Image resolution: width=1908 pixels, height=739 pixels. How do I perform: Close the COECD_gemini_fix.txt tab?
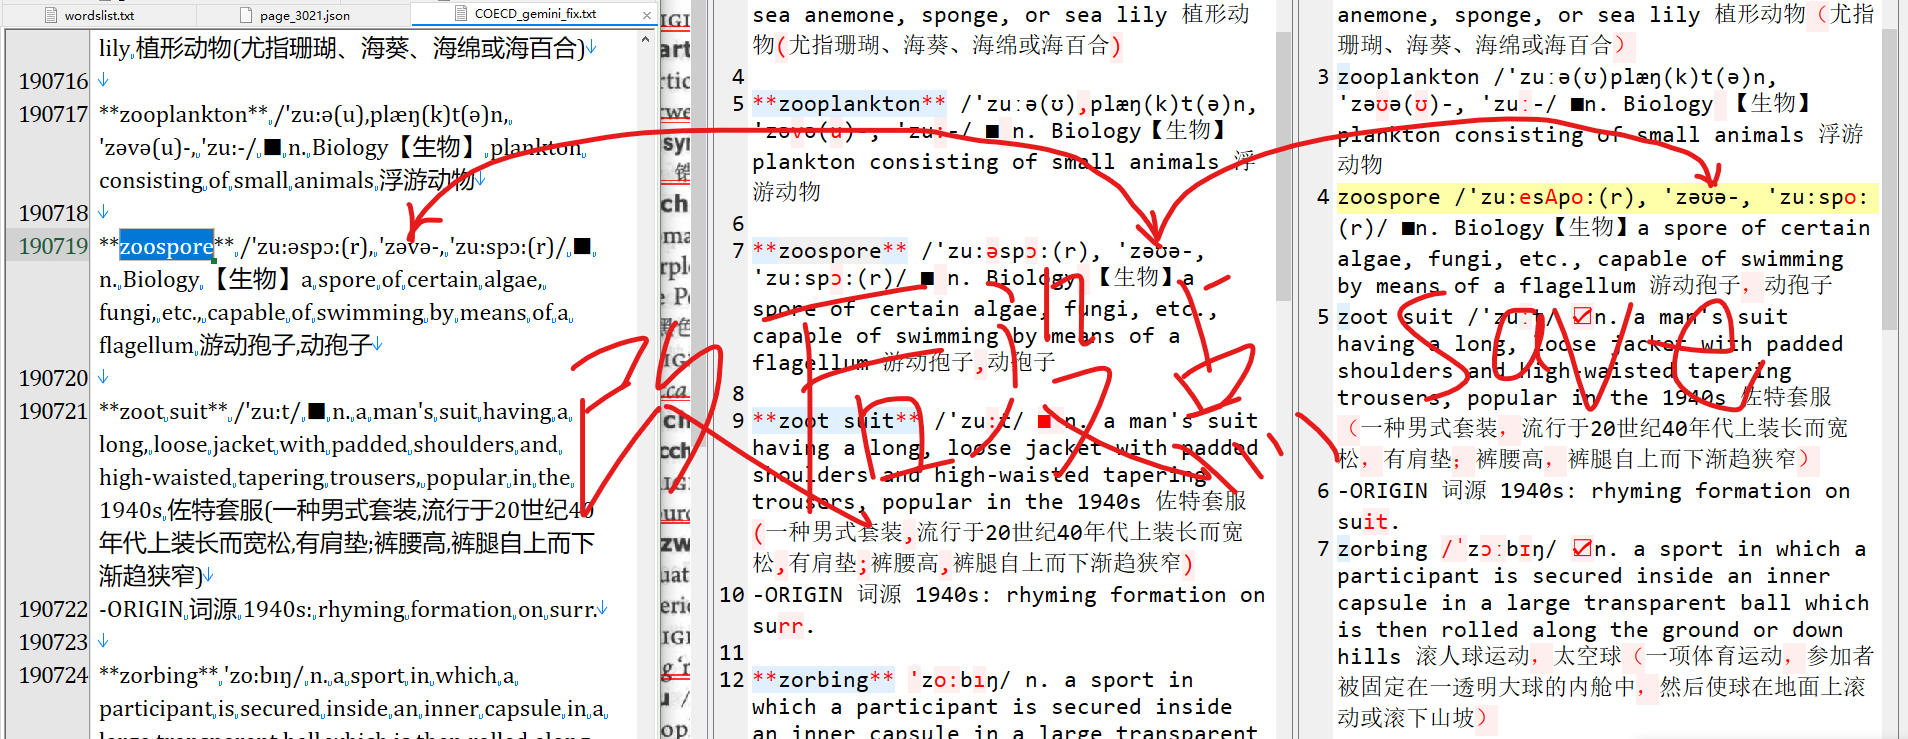(647, 15)
